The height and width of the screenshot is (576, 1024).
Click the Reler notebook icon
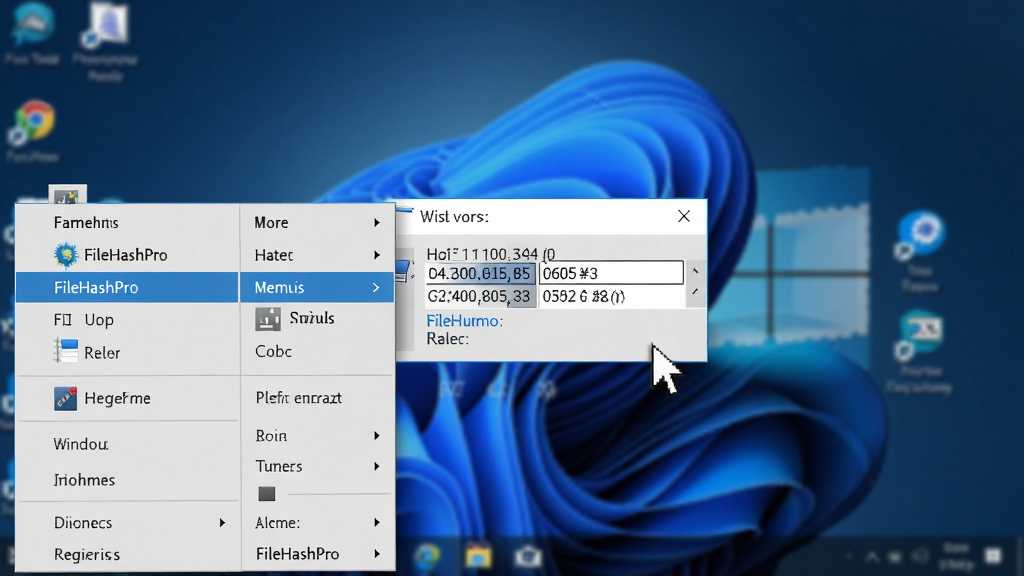65,351
